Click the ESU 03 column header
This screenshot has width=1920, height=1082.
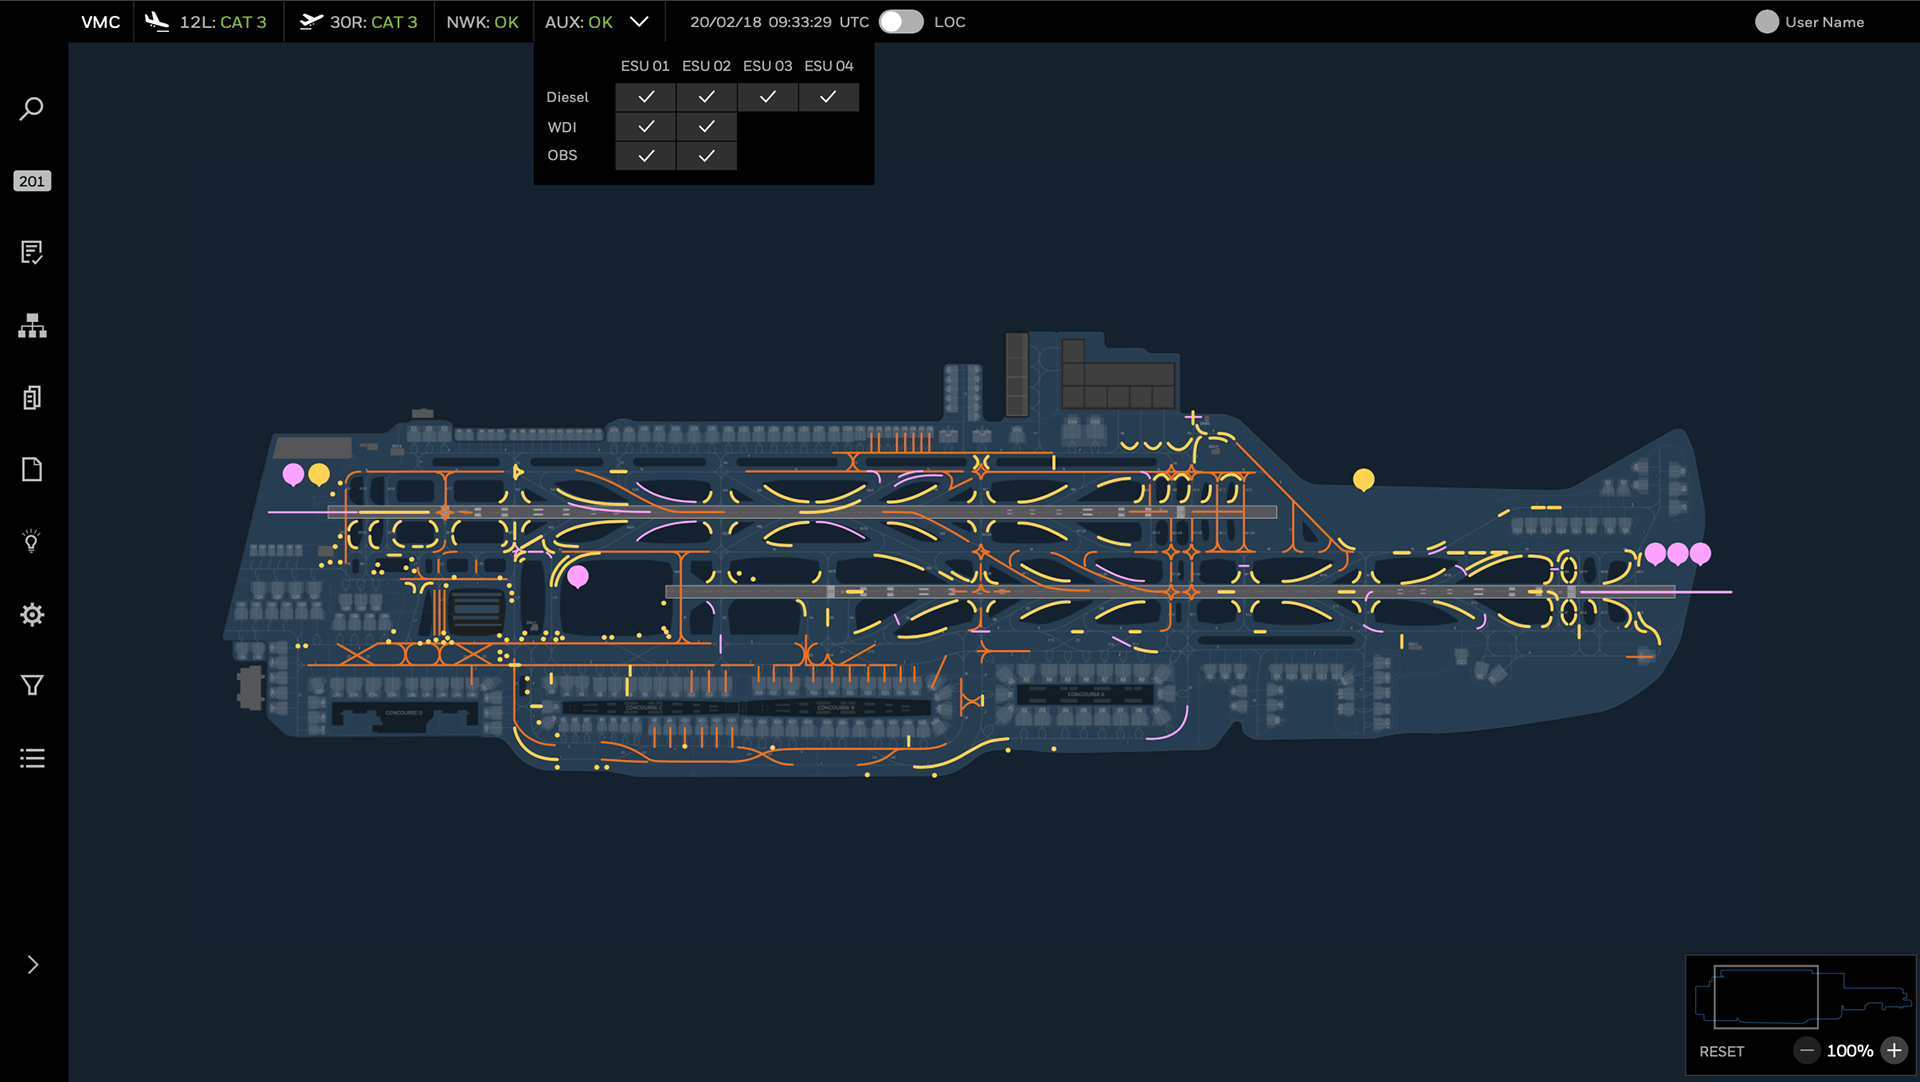pyautogui.click(x=767, y=66)
